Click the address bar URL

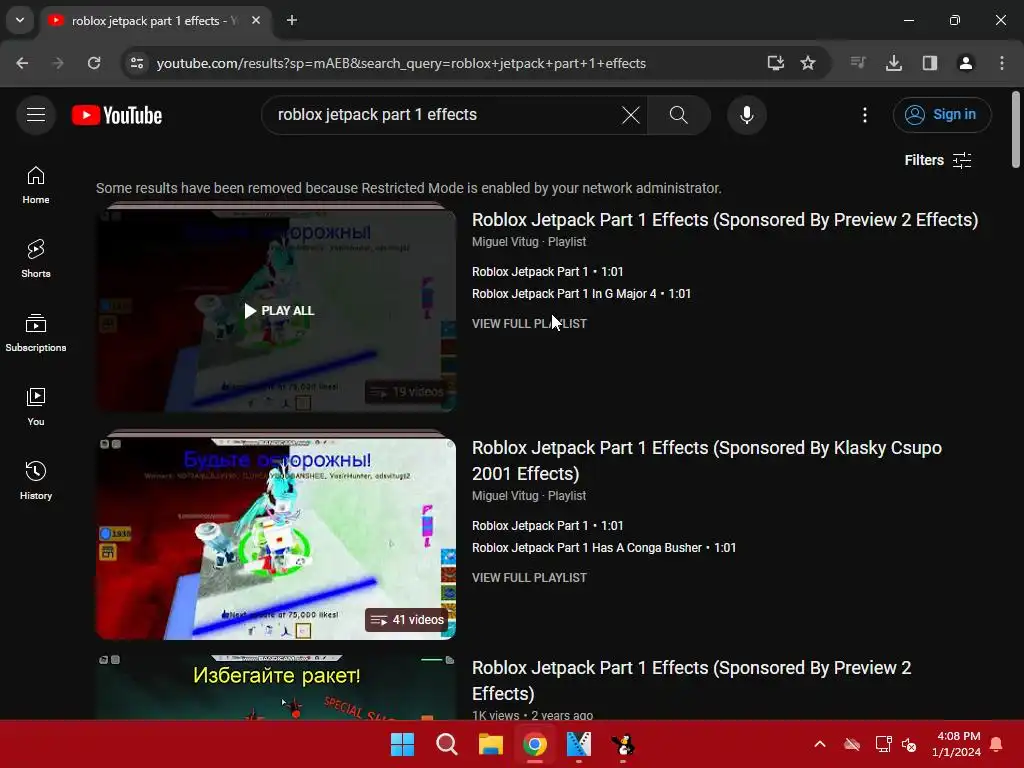click(401, 63)
